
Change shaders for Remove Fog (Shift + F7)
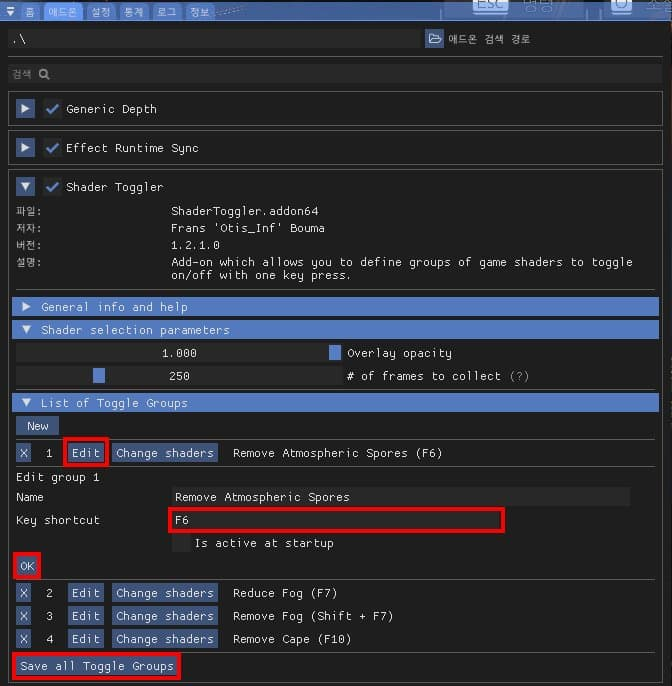[x=165, y=616]
